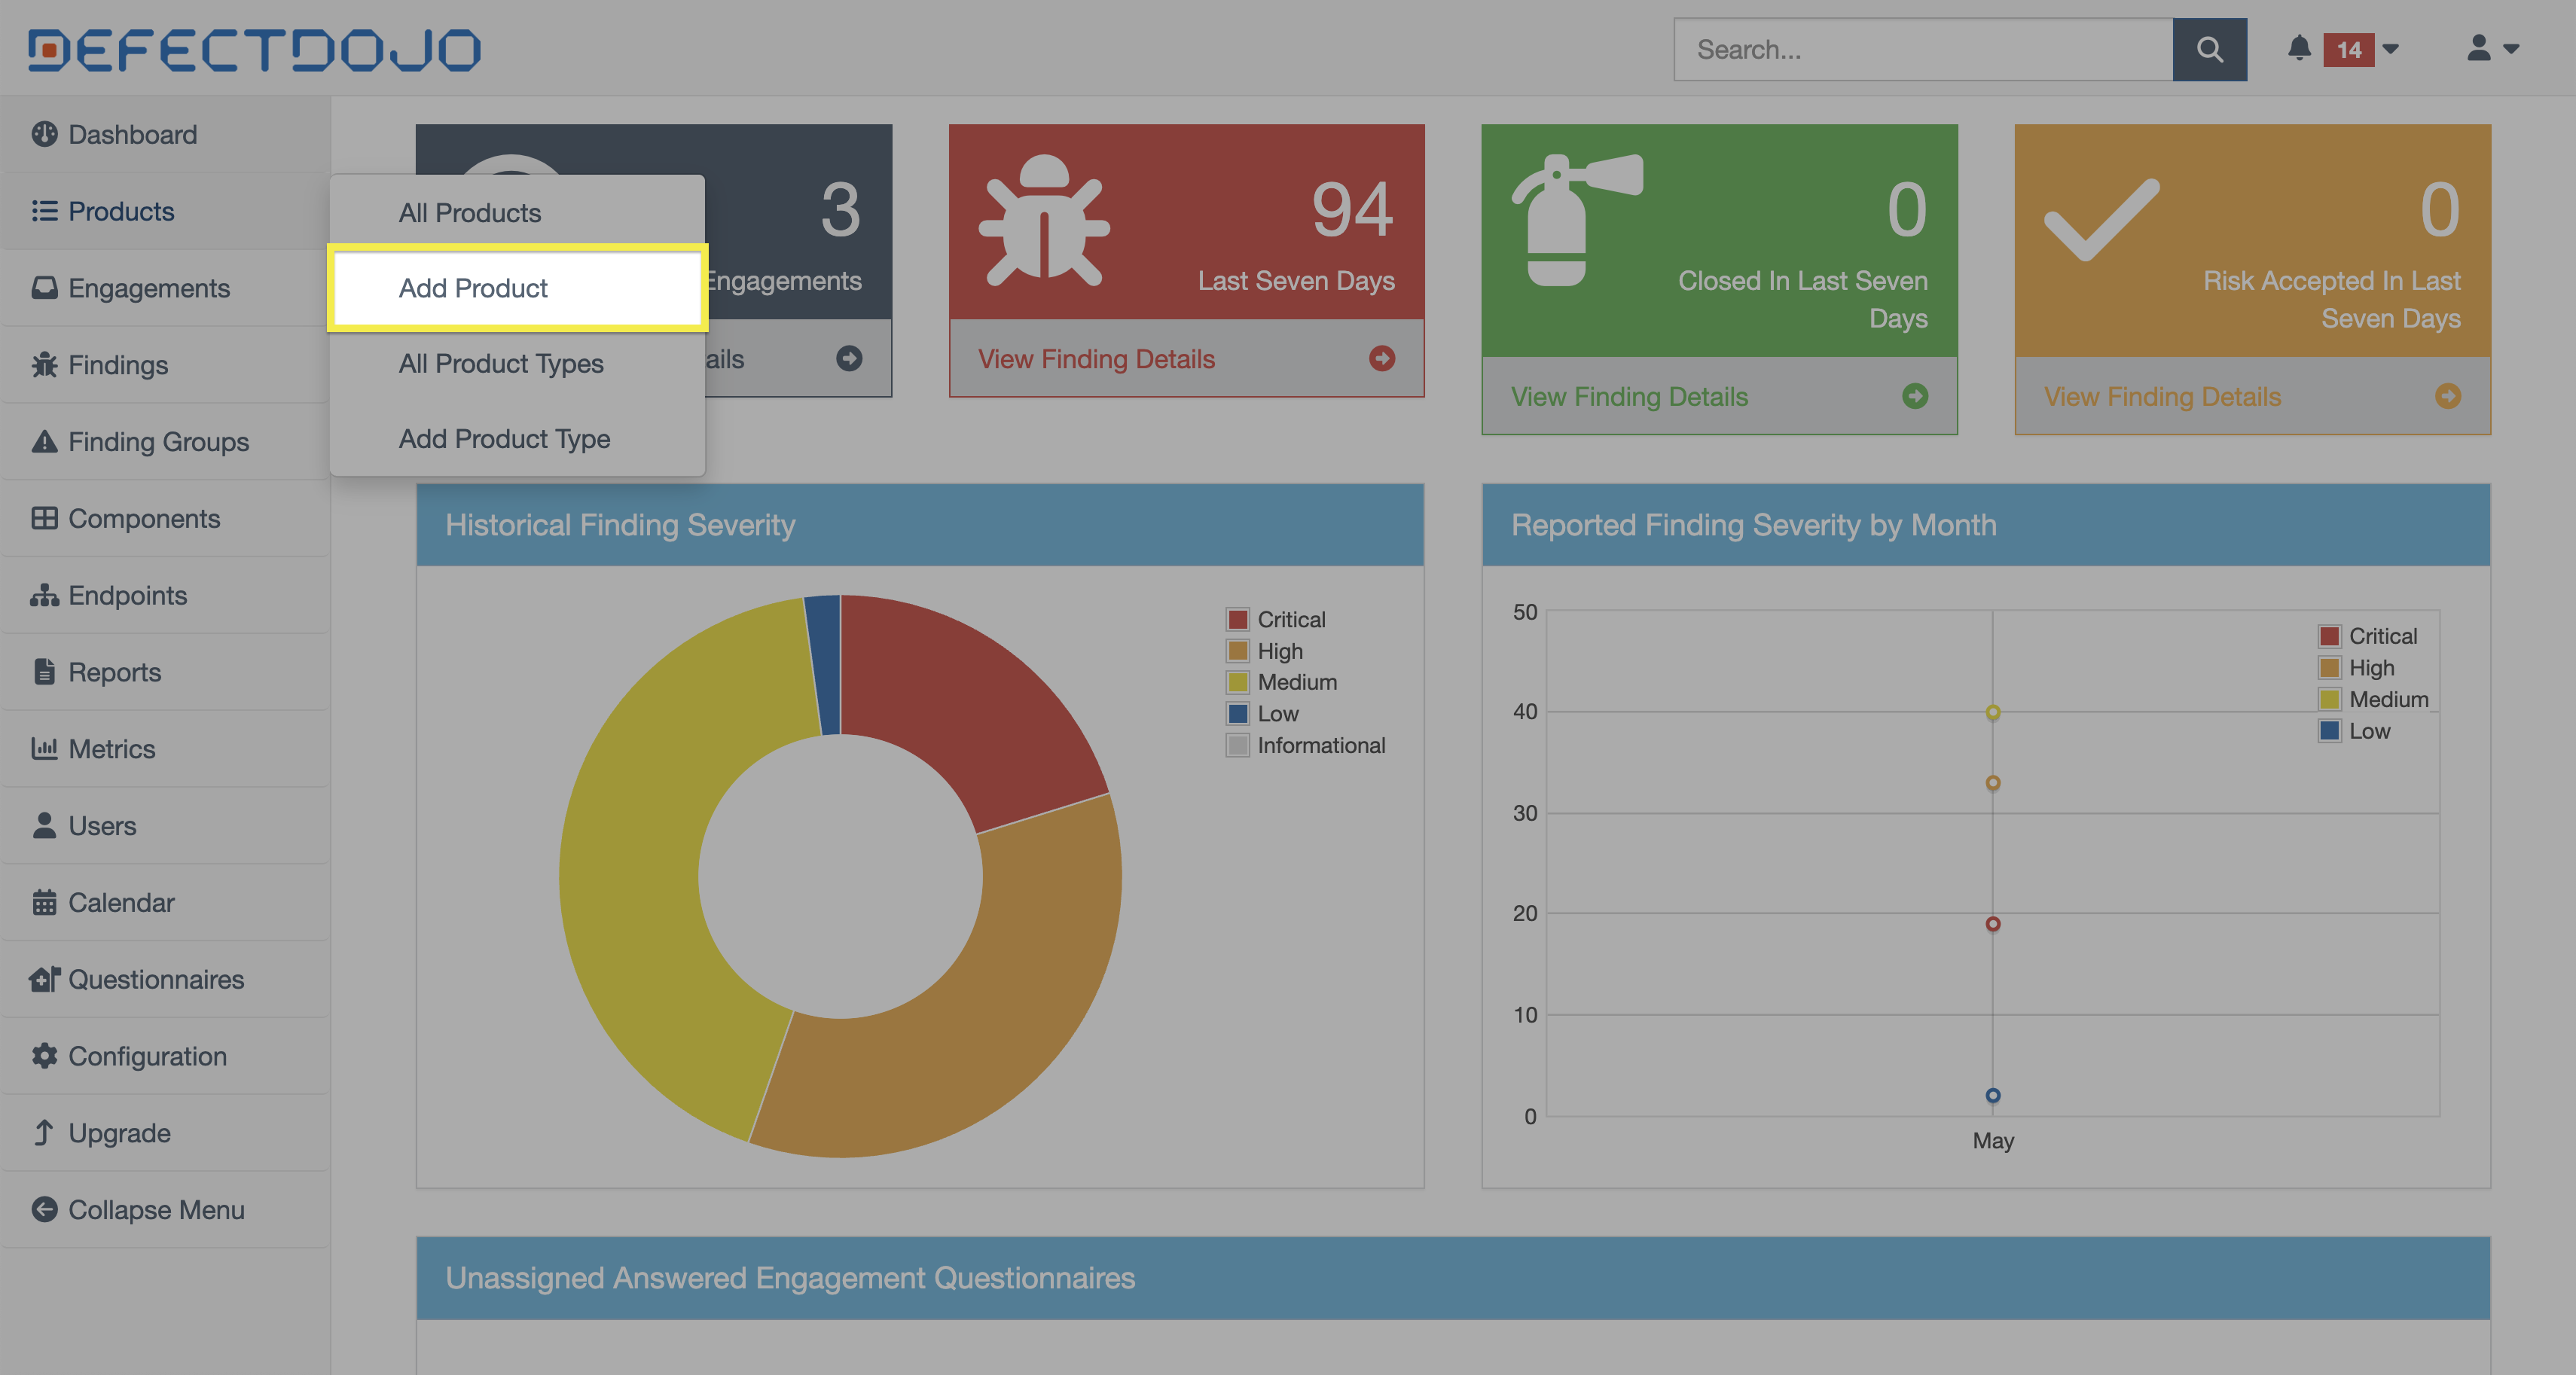Screen dimensions: 2576x1375
Task: Click the Finding Groups warning triangle icon
Action: pos(44,441)
